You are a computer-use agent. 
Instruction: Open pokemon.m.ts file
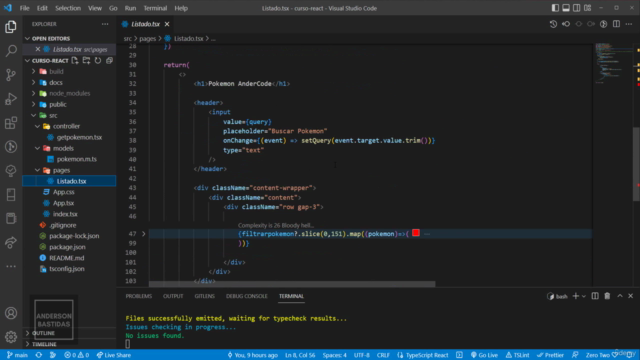(76, 159)
